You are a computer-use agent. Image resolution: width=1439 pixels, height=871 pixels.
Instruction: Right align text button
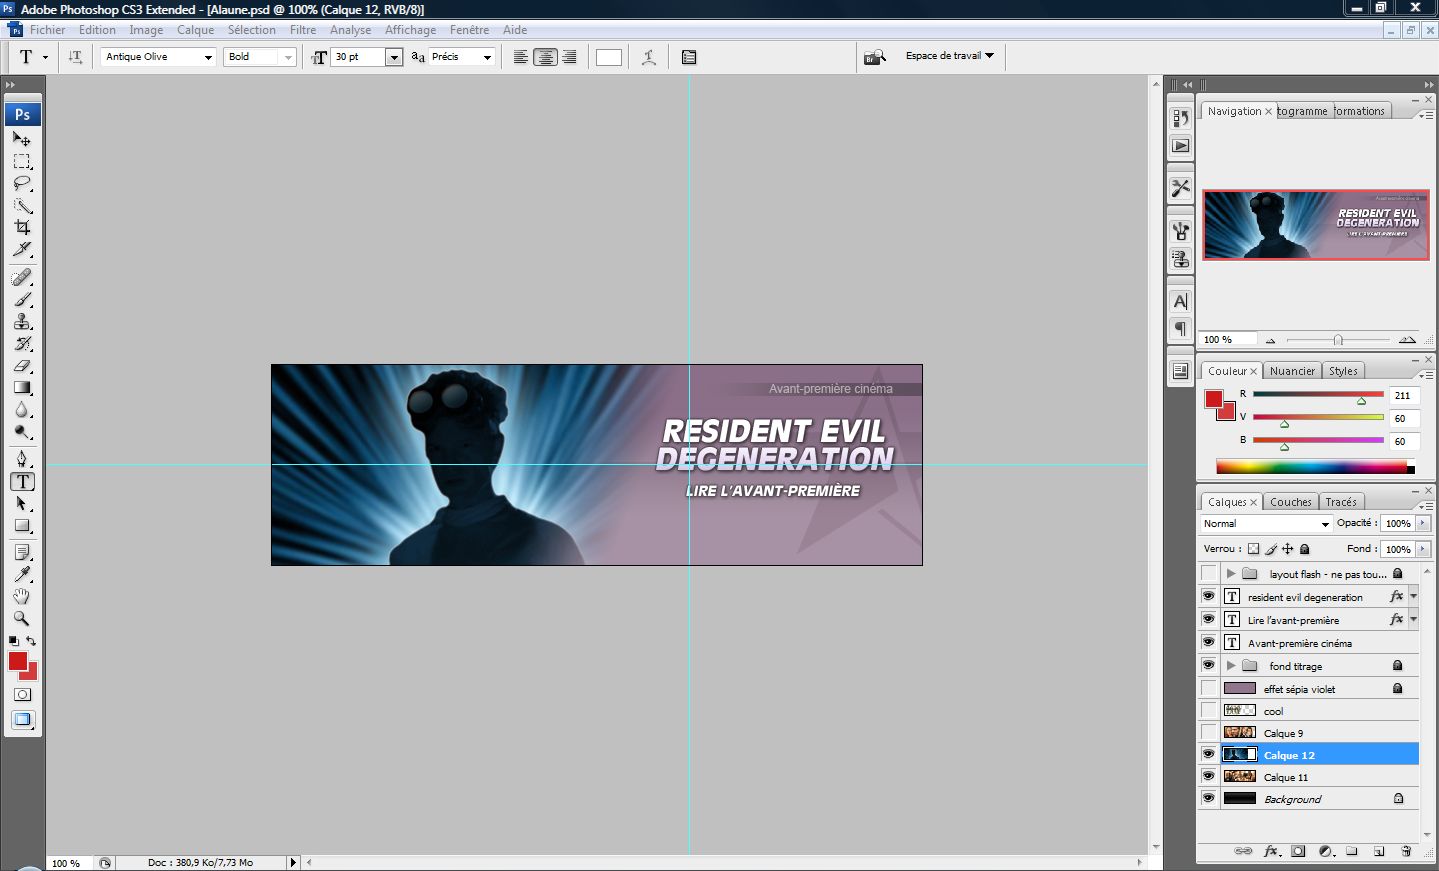pyautogui.click(x=569, y=57)
